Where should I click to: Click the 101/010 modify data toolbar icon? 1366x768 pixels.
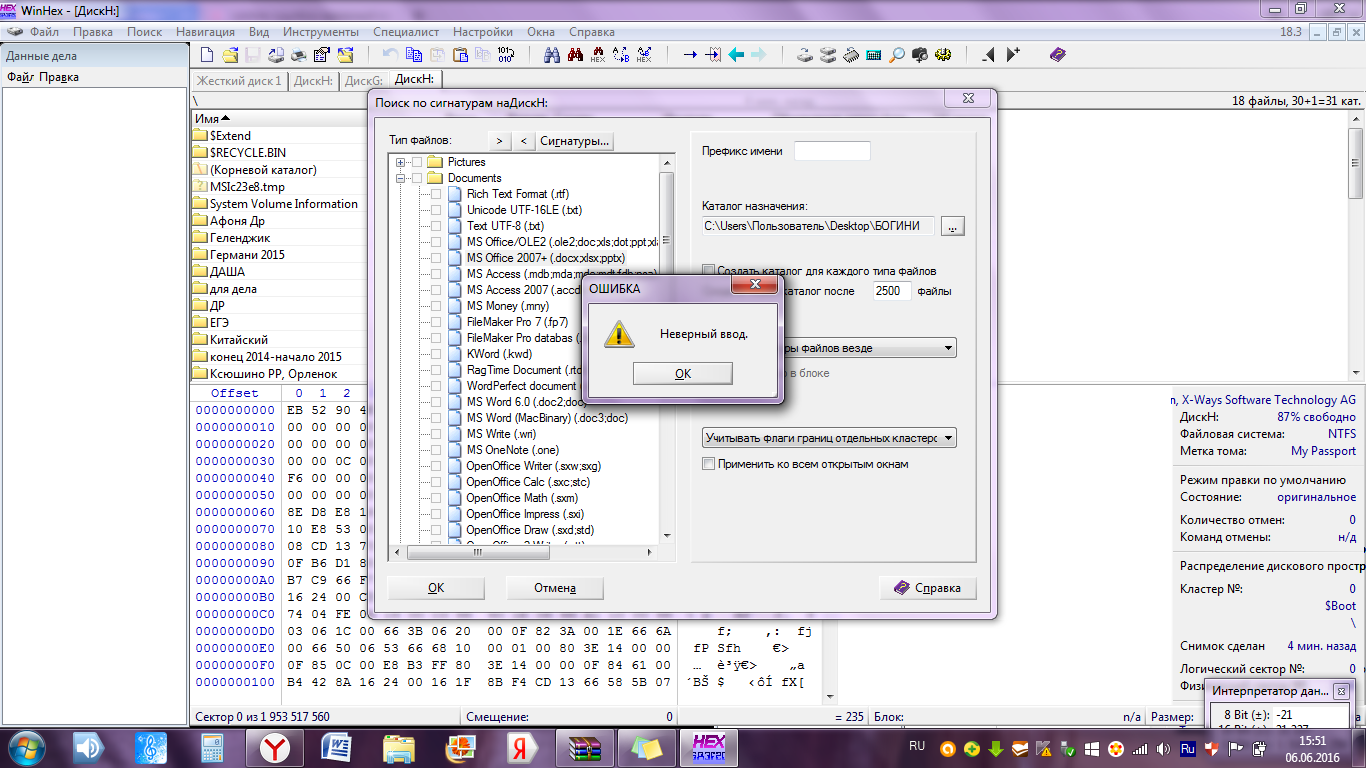[505, 55]
